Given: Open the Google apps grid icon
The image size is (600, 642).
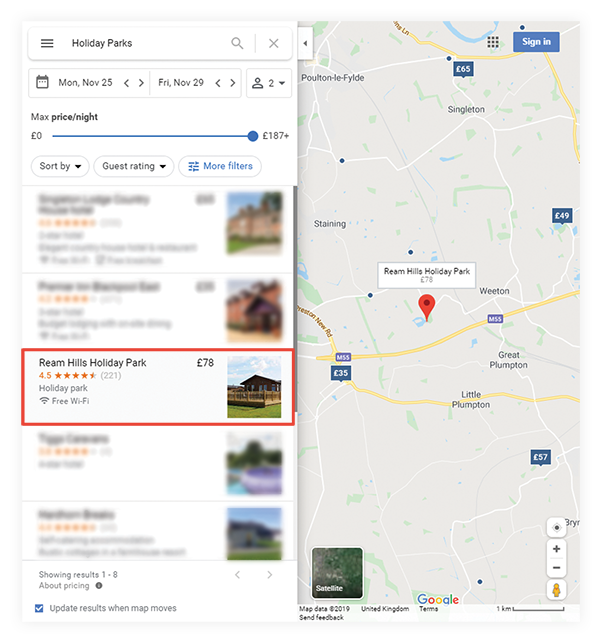Looking at the screenshot, I should pyautogui.click(x=493, y=42).
